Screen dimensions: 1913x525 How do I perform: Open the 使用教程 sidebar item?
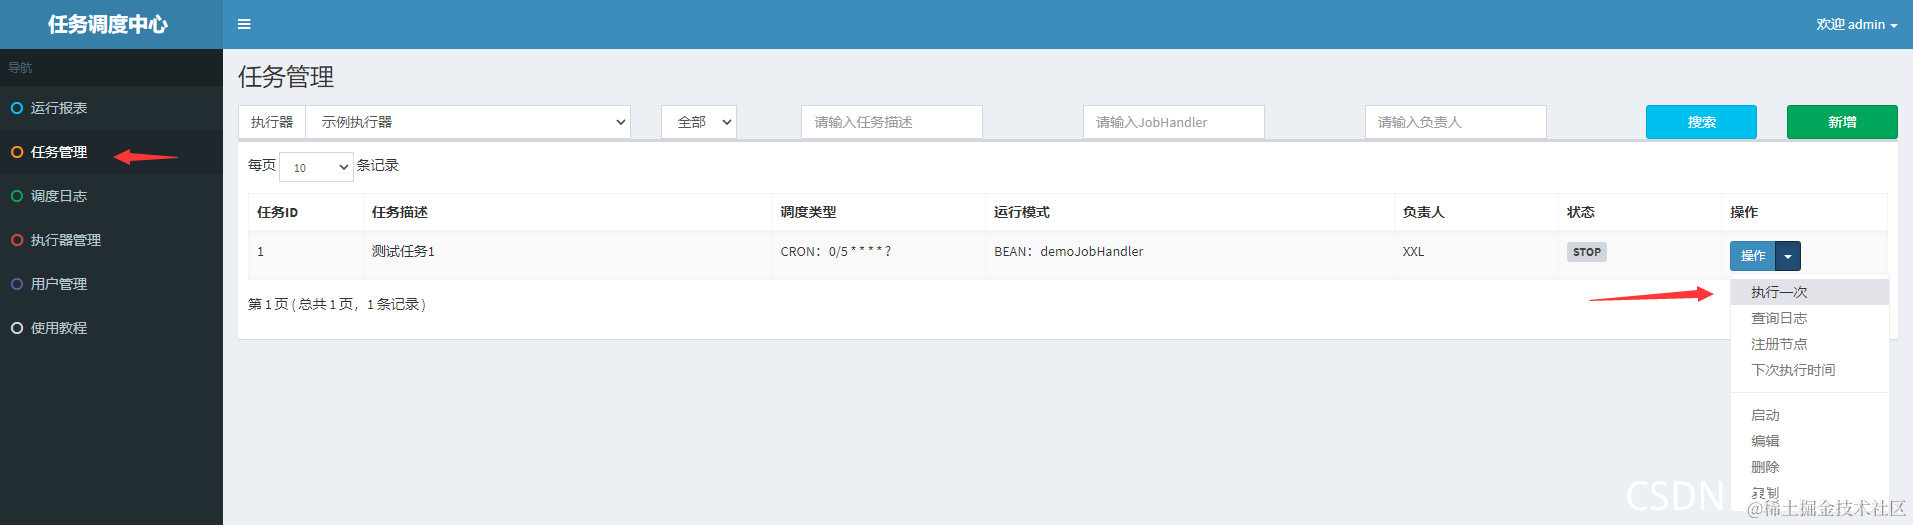click(x=111, y=328)
